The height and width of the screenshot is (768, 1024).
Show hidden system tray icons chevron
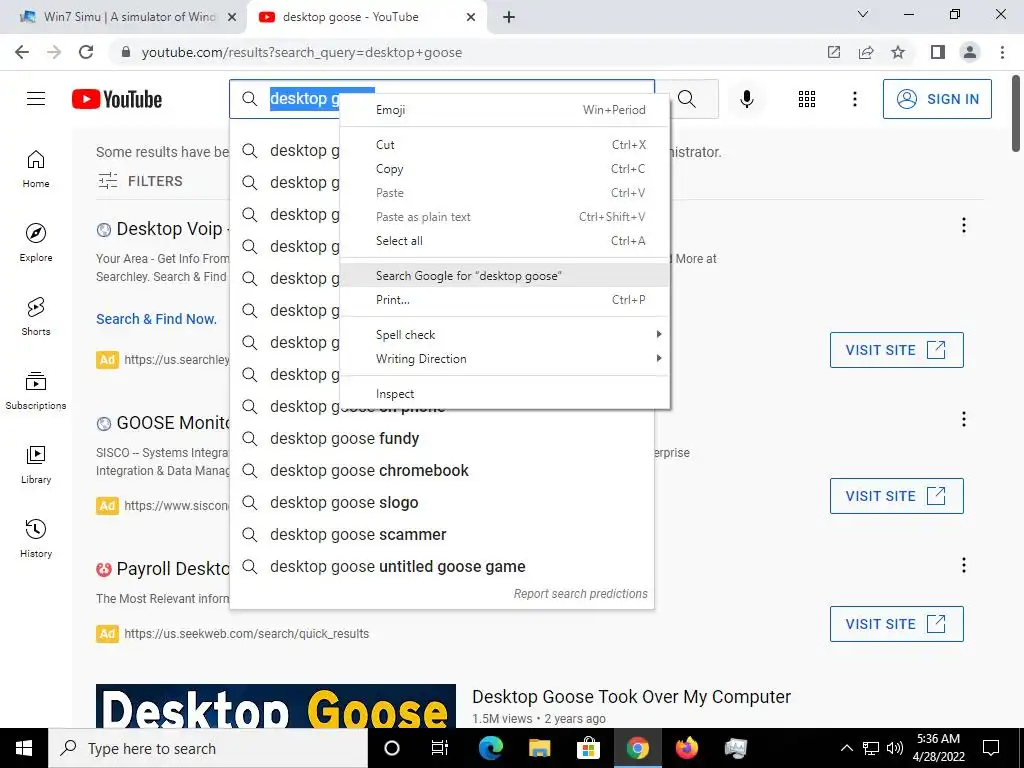(846, 748)
